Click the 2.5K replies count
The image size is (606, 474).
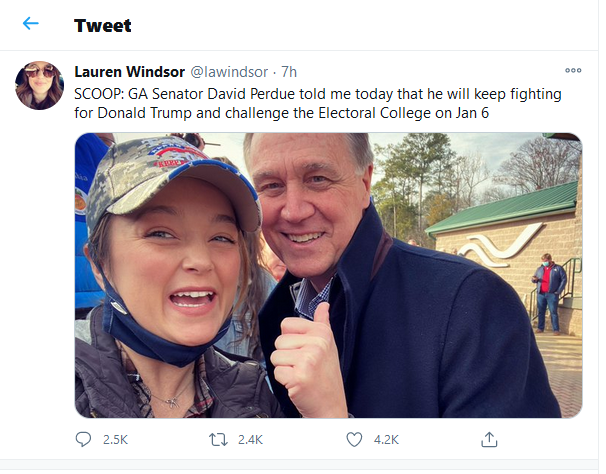point(117,439)
